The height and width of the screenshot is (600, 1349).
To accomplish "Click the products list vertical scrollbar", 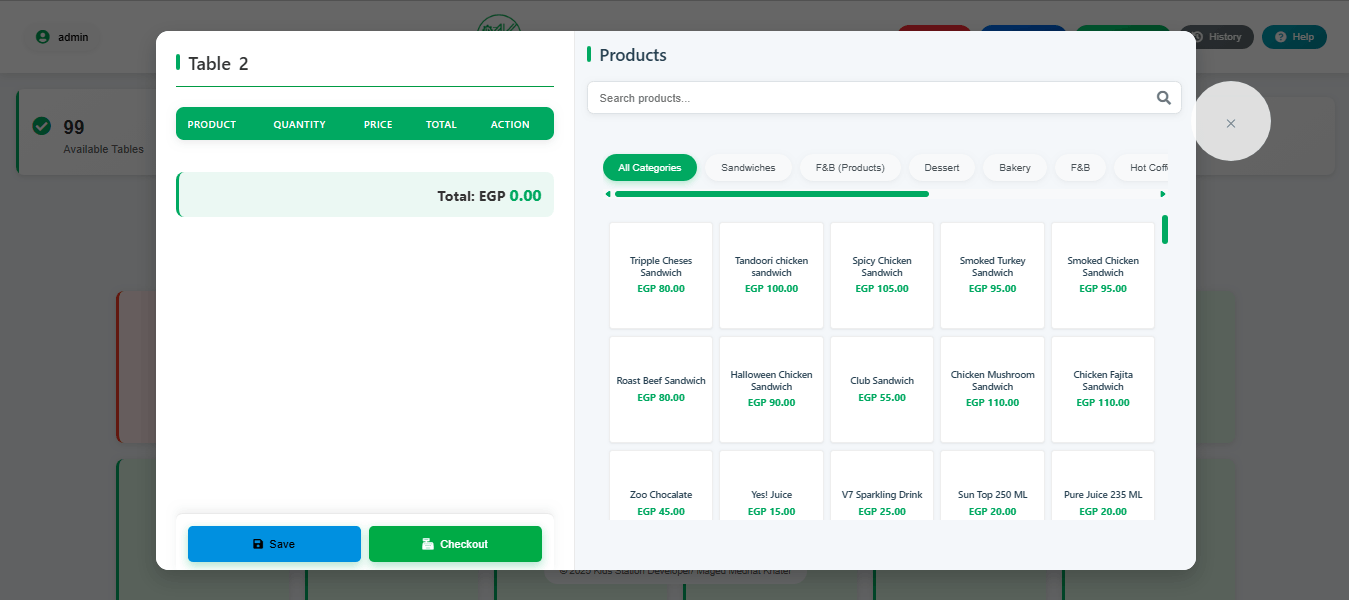I will point(1165,229).
